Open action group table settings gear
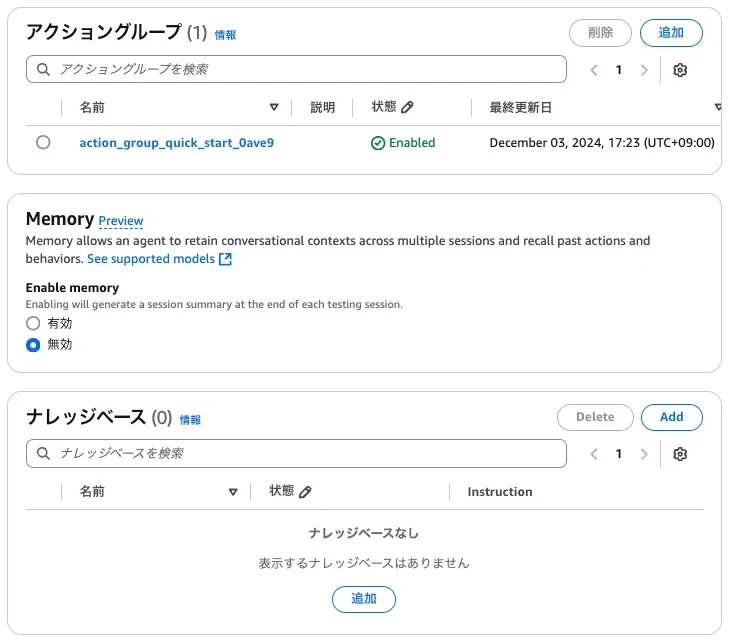731x642 pixels. 680,70
